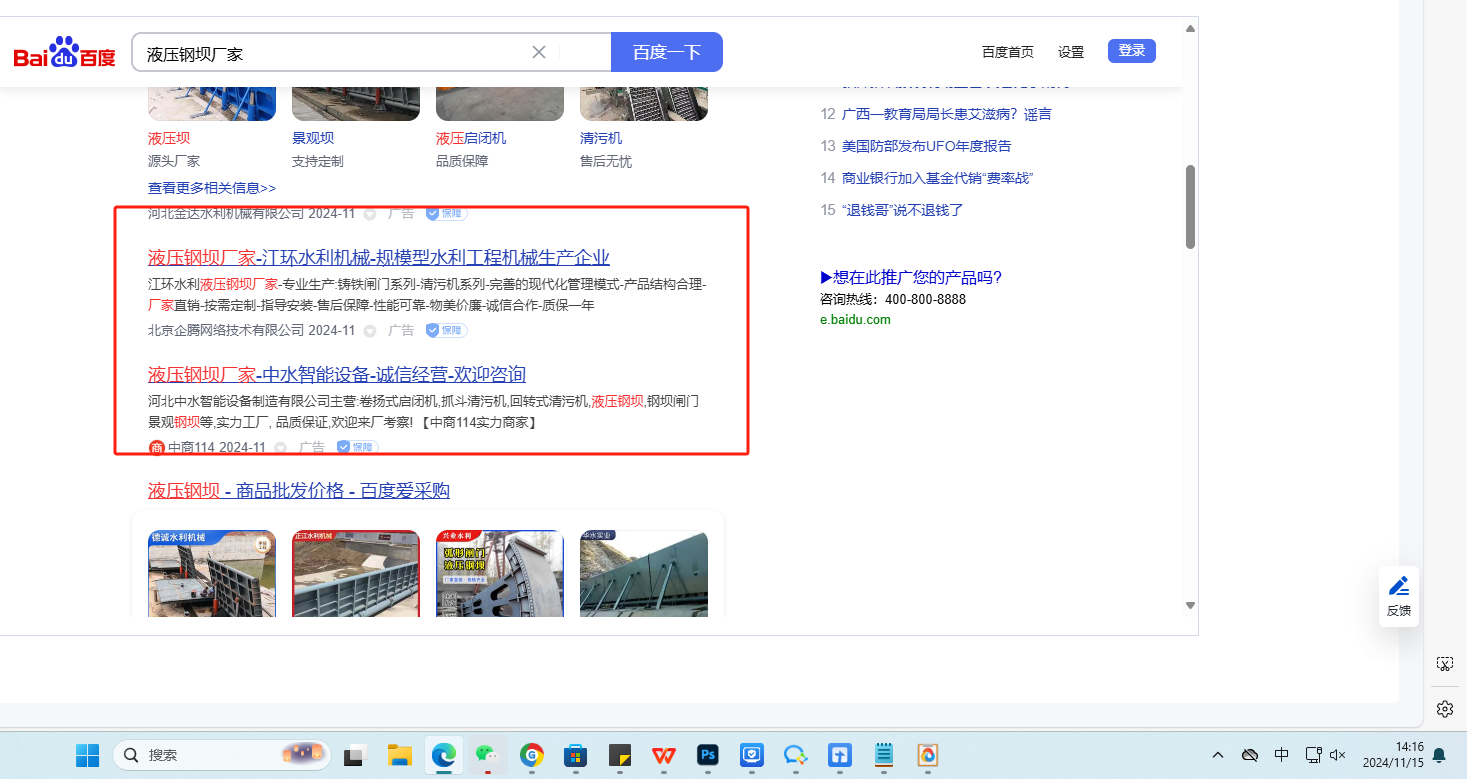Open the 查看更多相关信息 link

coord(212,188)
